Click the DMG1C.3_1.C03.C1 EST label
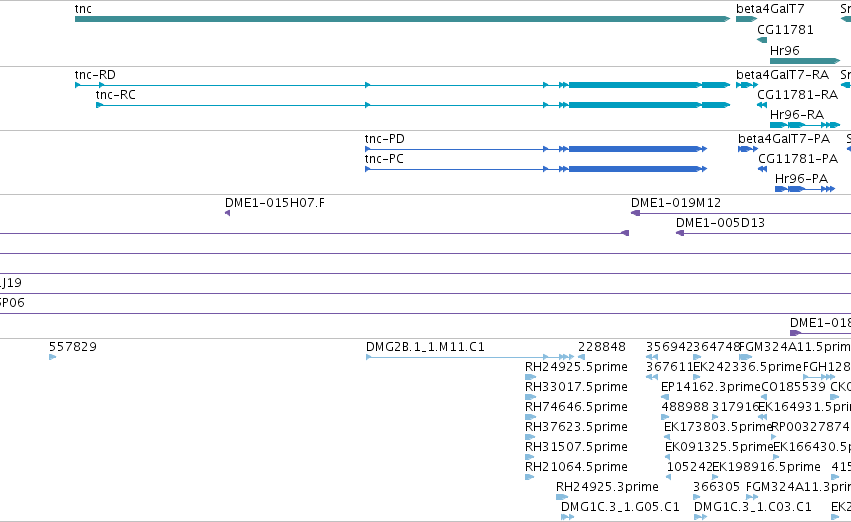The height and width of the screenshot is (522, 851). point(753,507)
